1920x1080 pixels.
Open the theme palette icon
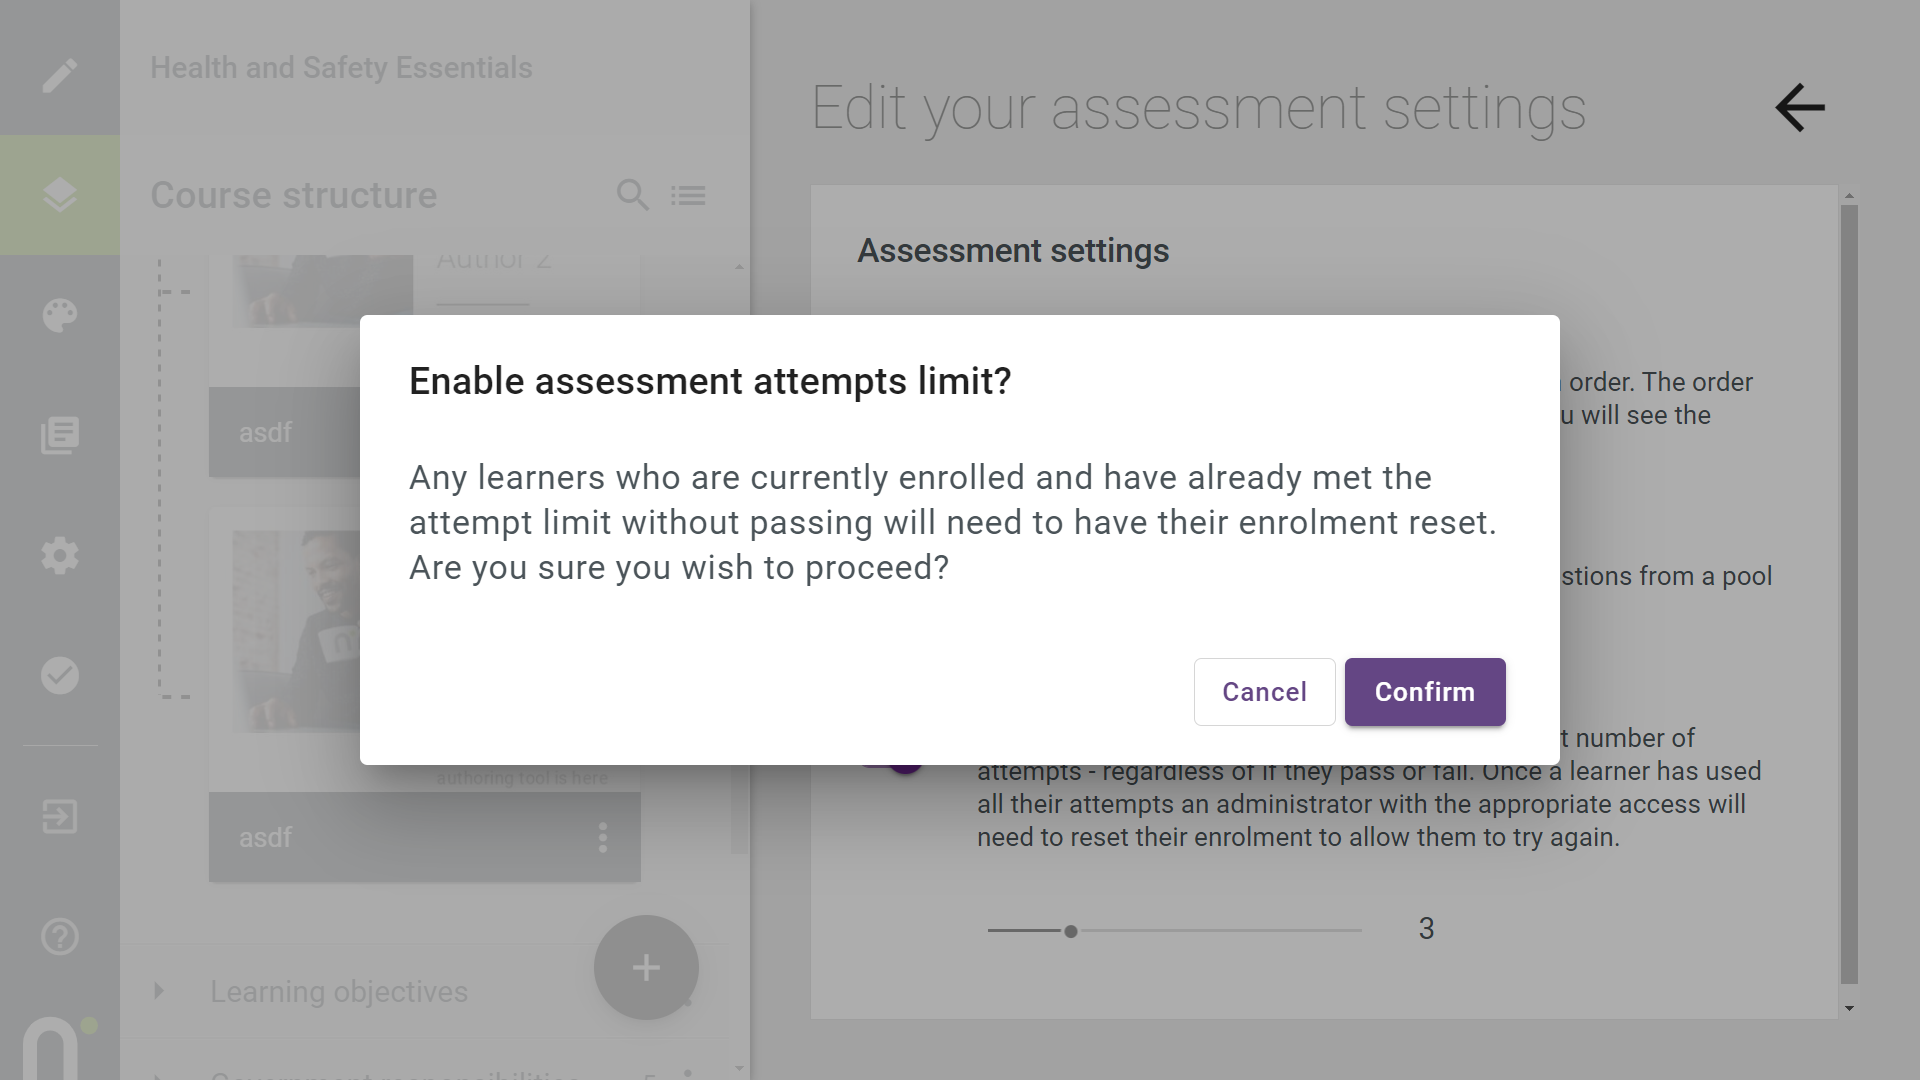tap(60, 315)
